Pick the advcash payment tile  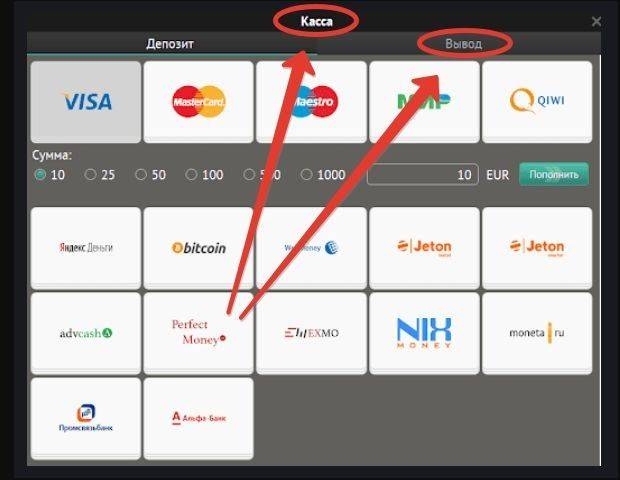click(86, 333)
